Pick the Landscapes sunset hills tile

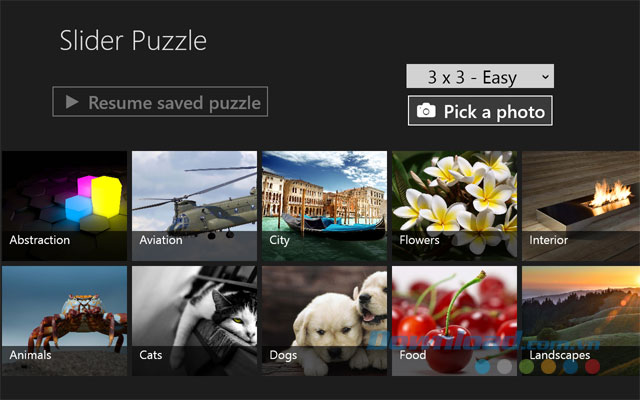coord(581,315)
